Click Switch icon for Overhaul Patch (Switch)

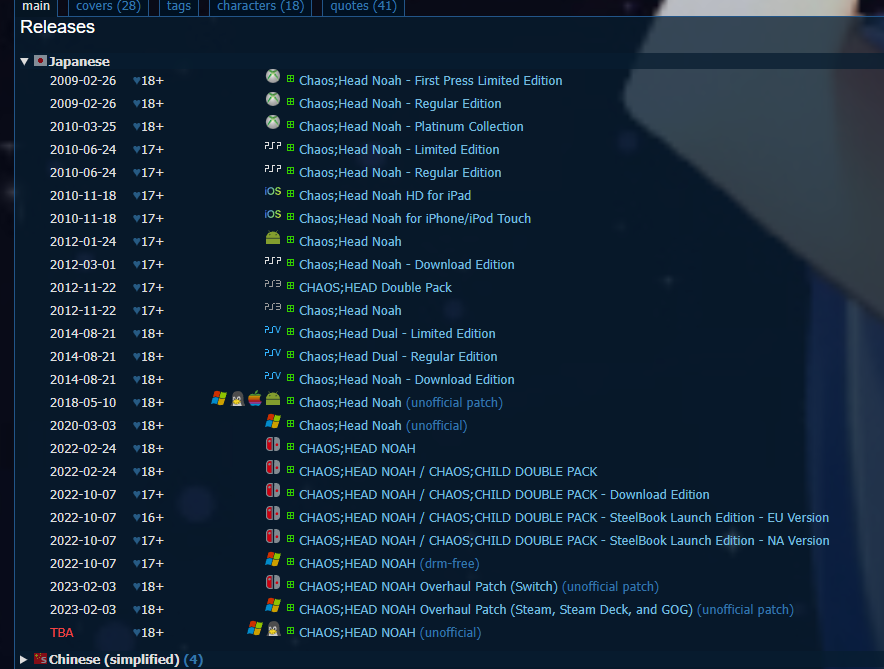(x=273, y=582)
